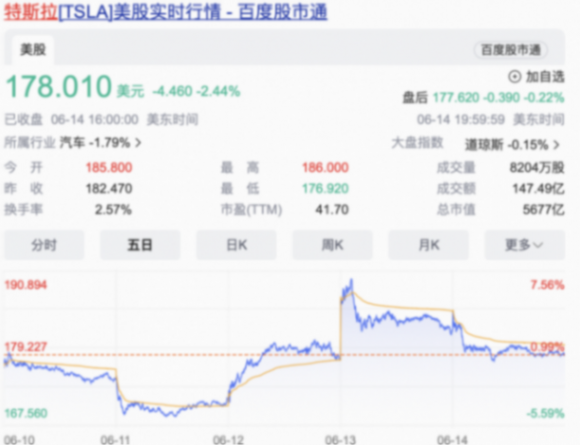Select the 五日 chart view
The image size is (580, 445).
140,245
